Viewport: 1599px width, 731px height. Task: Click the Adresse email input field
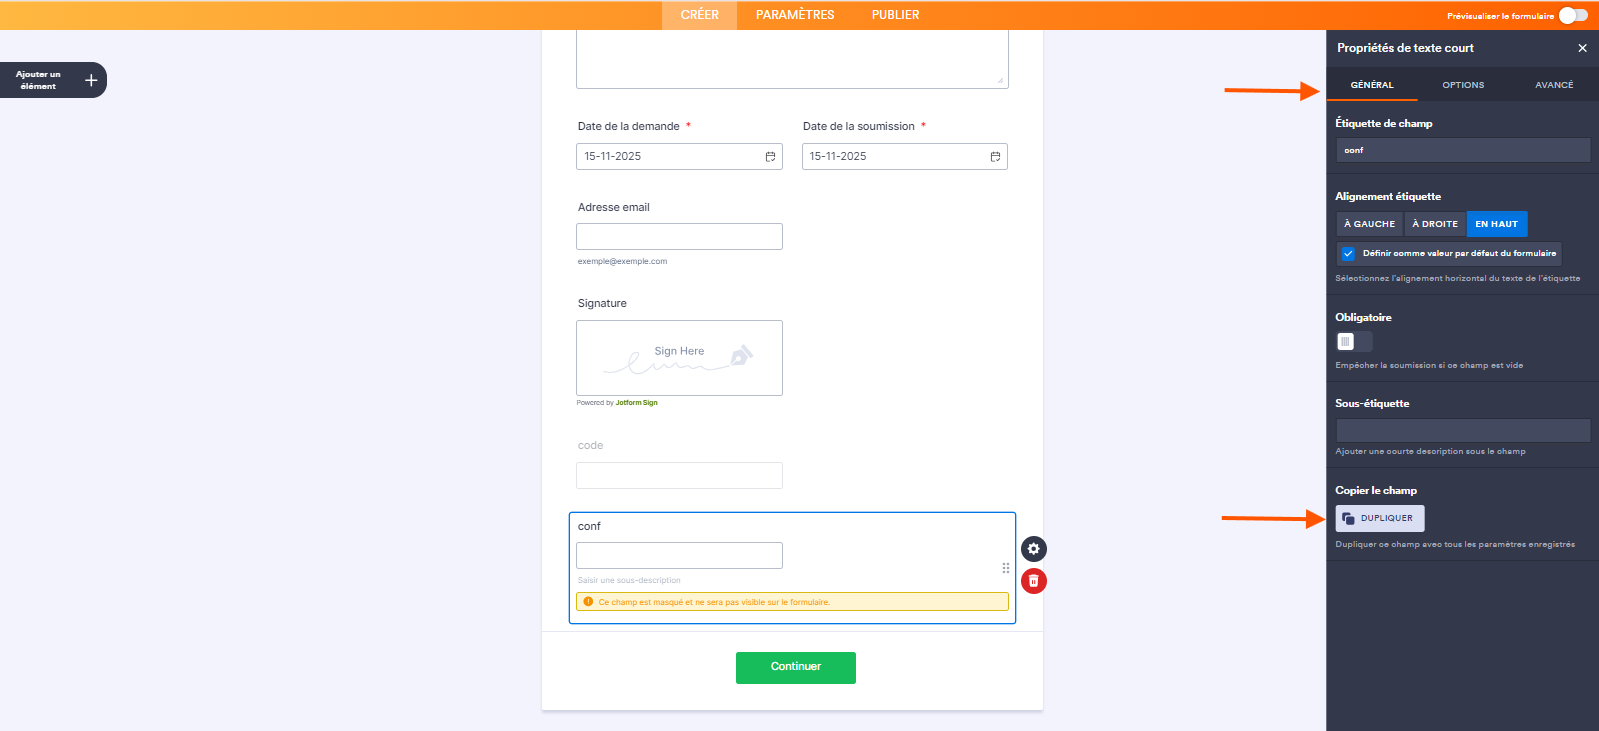(x=679, y=237)
